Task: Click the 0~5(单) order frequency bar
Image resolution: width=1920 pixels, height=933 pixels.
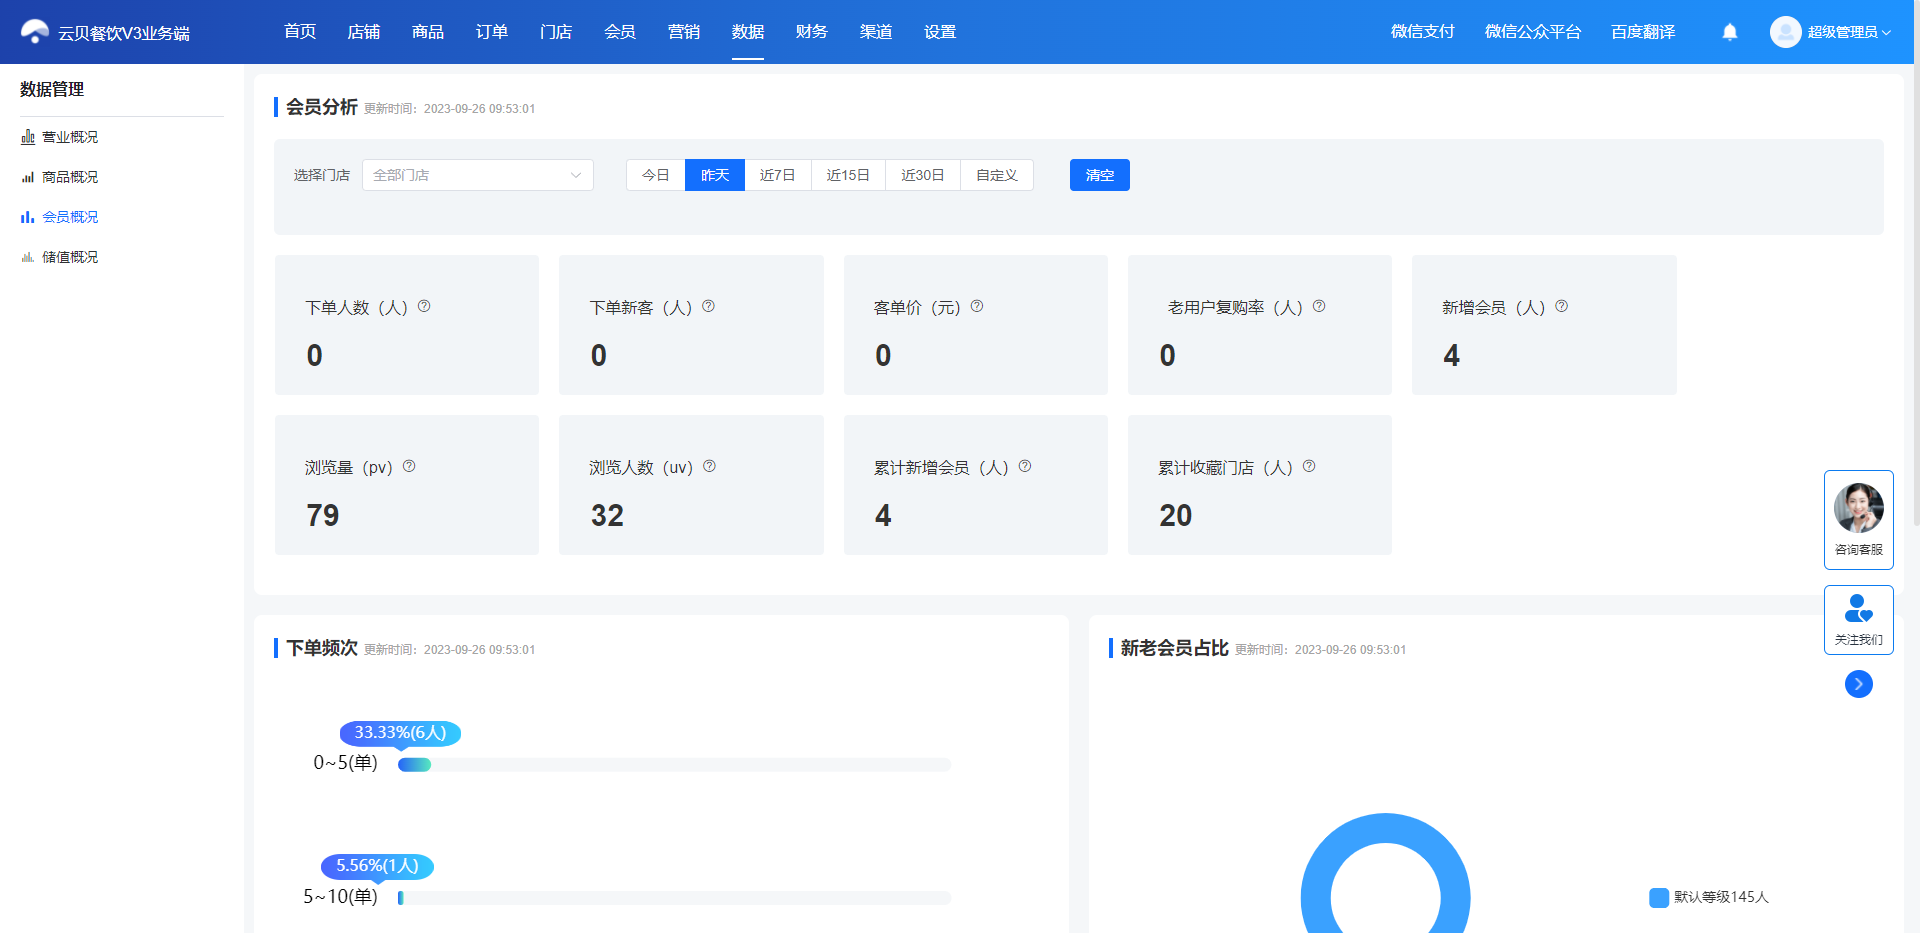Action: (674, 765)
